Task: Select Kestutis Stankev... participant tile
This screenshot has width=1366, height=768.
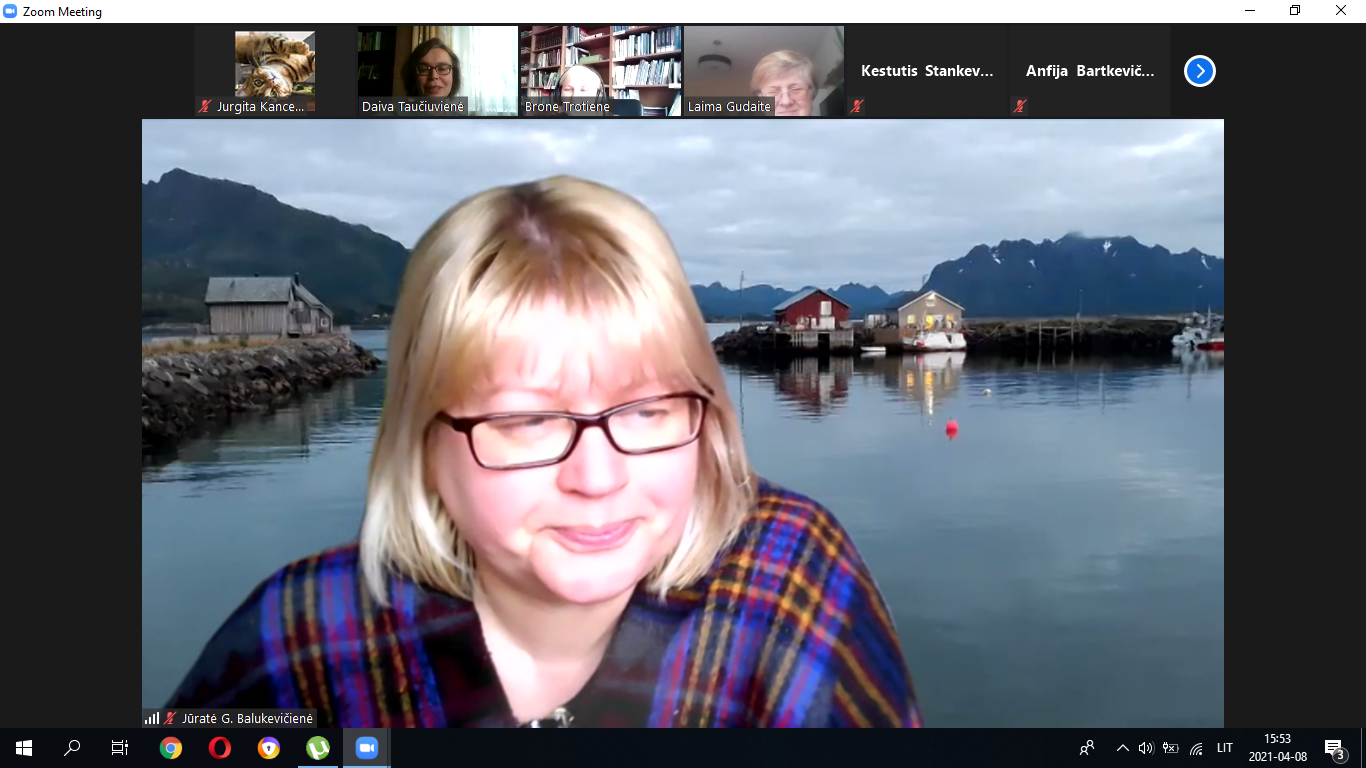Action: (927, 71)
